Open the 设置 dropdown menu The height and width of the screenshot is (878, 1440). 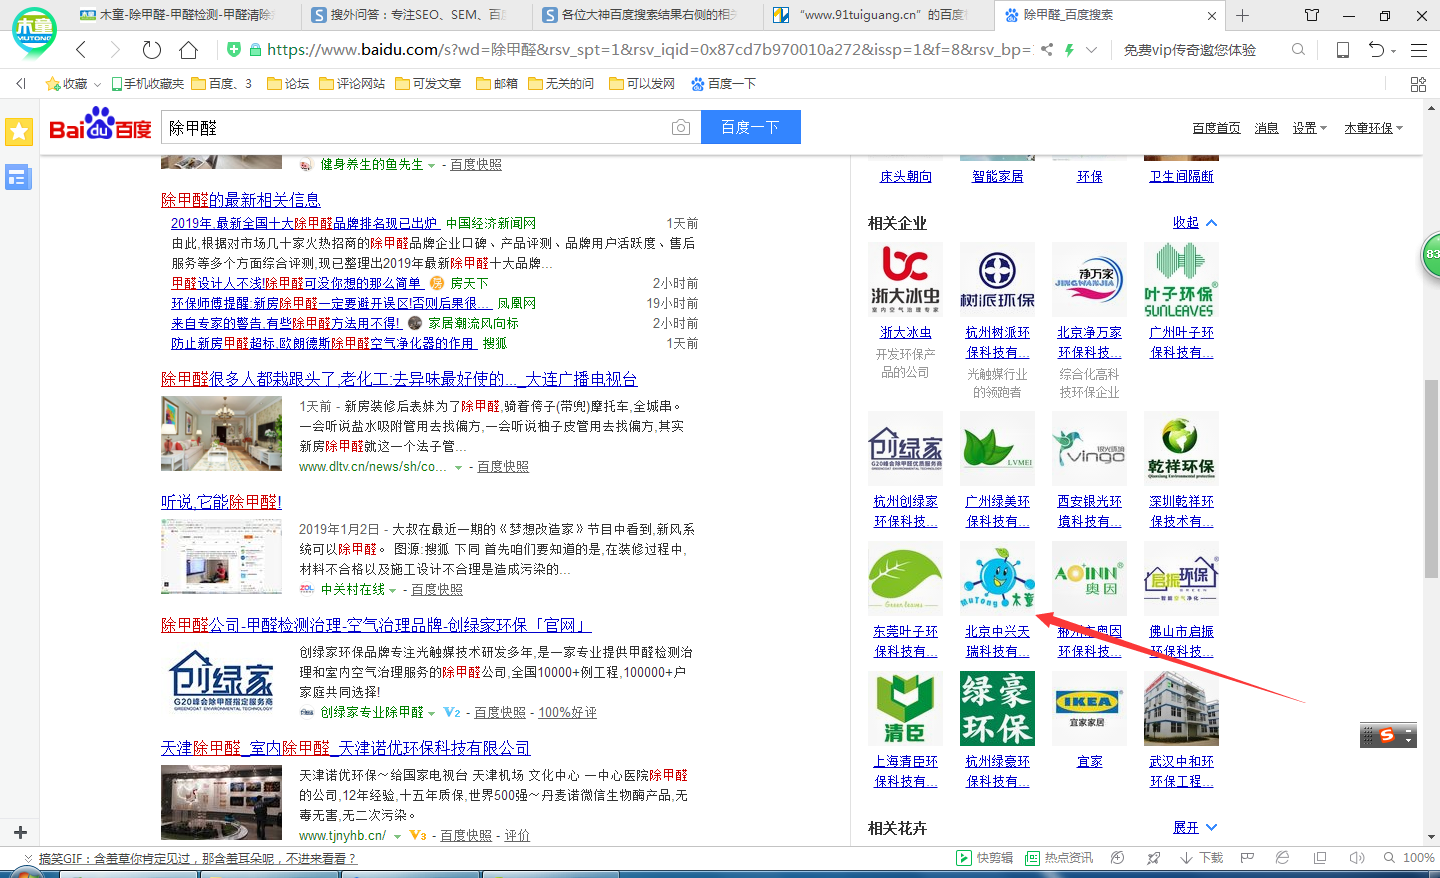[x=1309, y=128]
